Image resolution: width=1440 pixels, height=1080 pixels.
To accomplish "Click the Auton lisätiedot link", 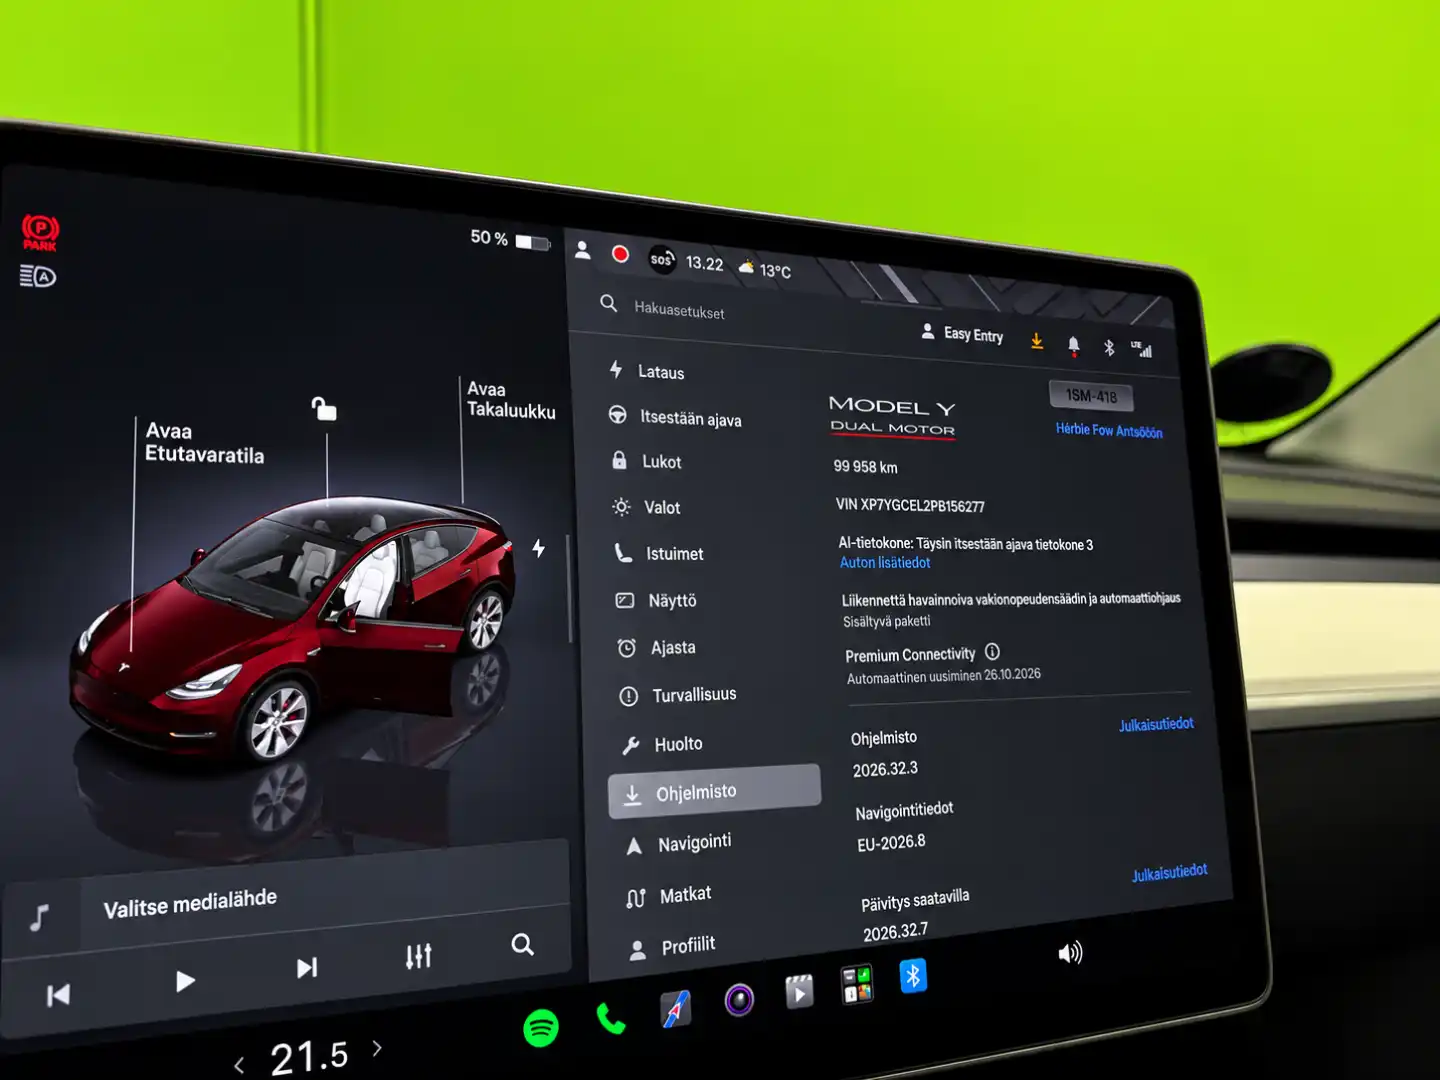I will 885,563.
